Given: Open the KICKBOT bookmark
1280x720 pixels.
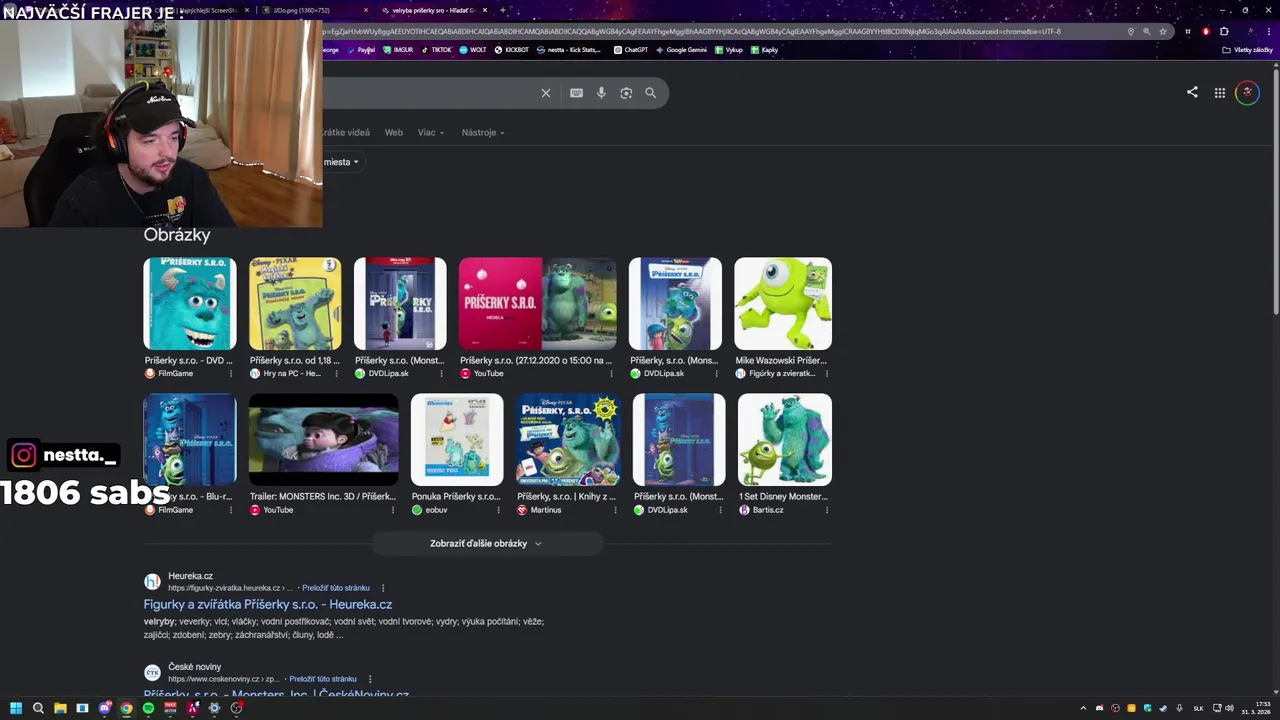Looking at the screenshot, I should coord(511,49).
